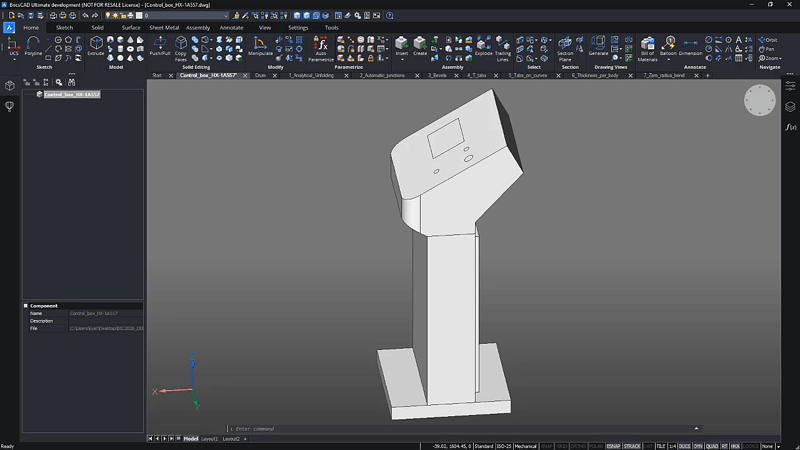
Task: Activate the Pan navigation tool
Action: point(767,49)
